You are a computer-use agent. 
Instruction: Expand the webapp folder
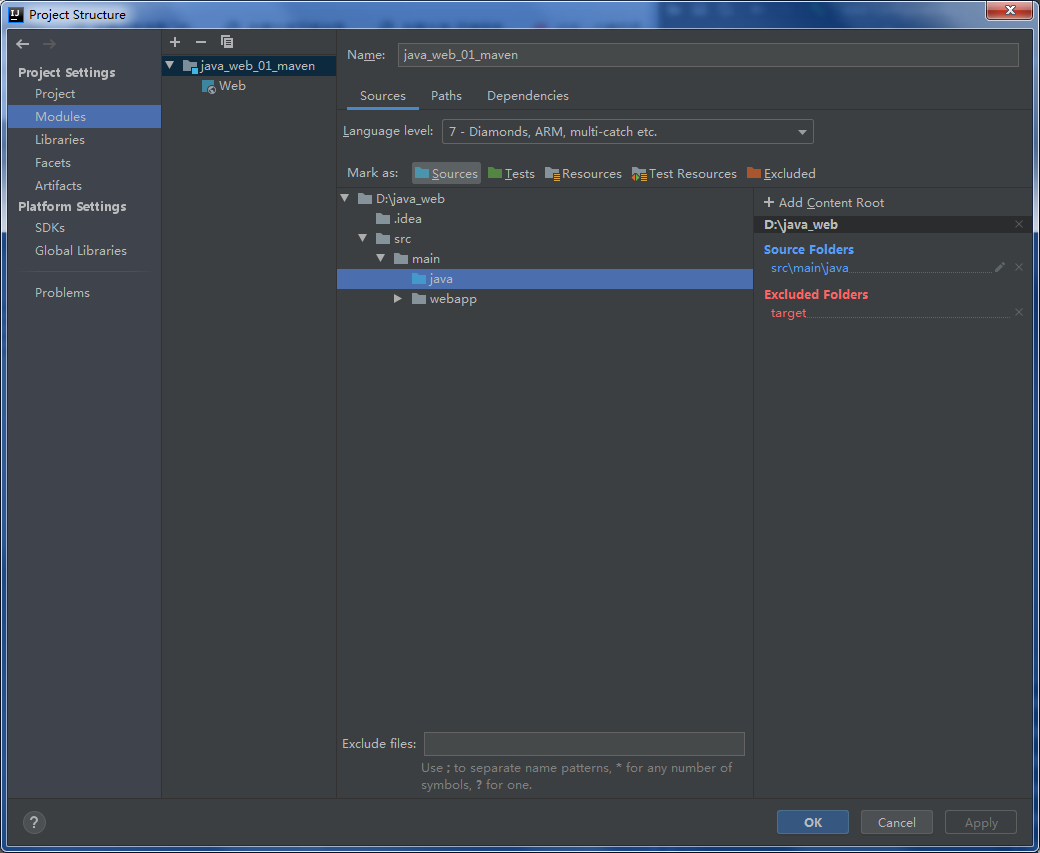point(398,299)
